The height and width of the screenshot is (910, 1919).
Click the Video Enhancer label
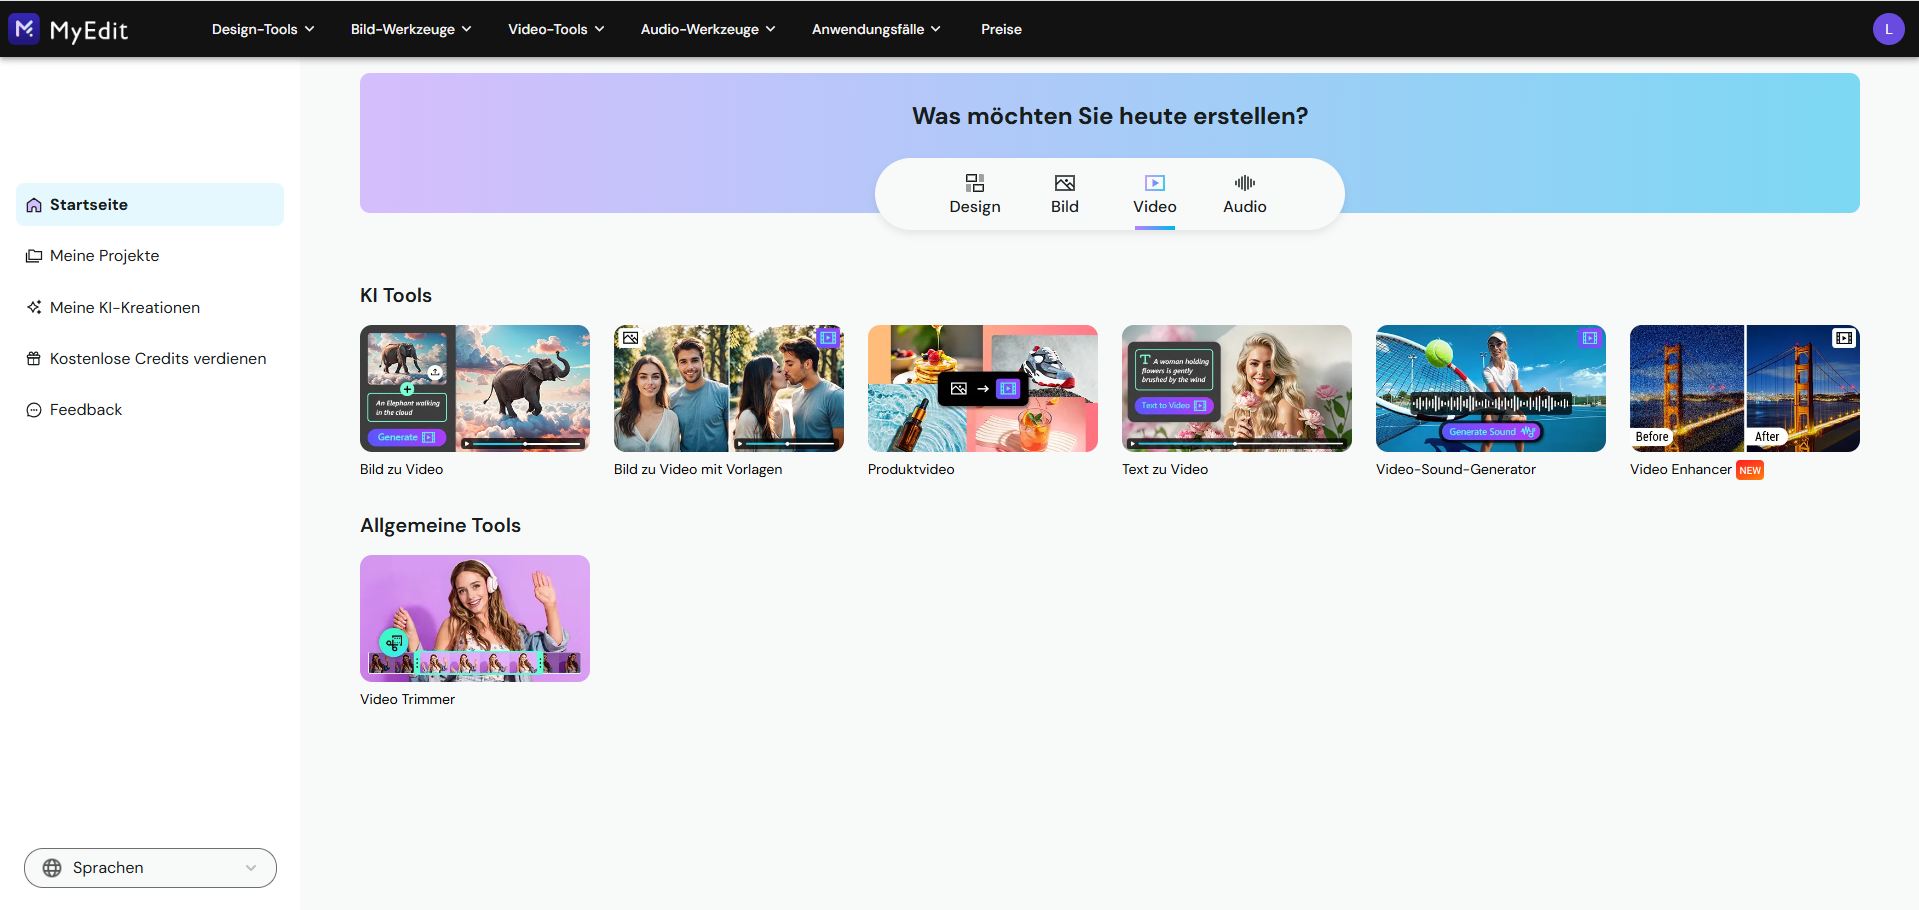1681,469
